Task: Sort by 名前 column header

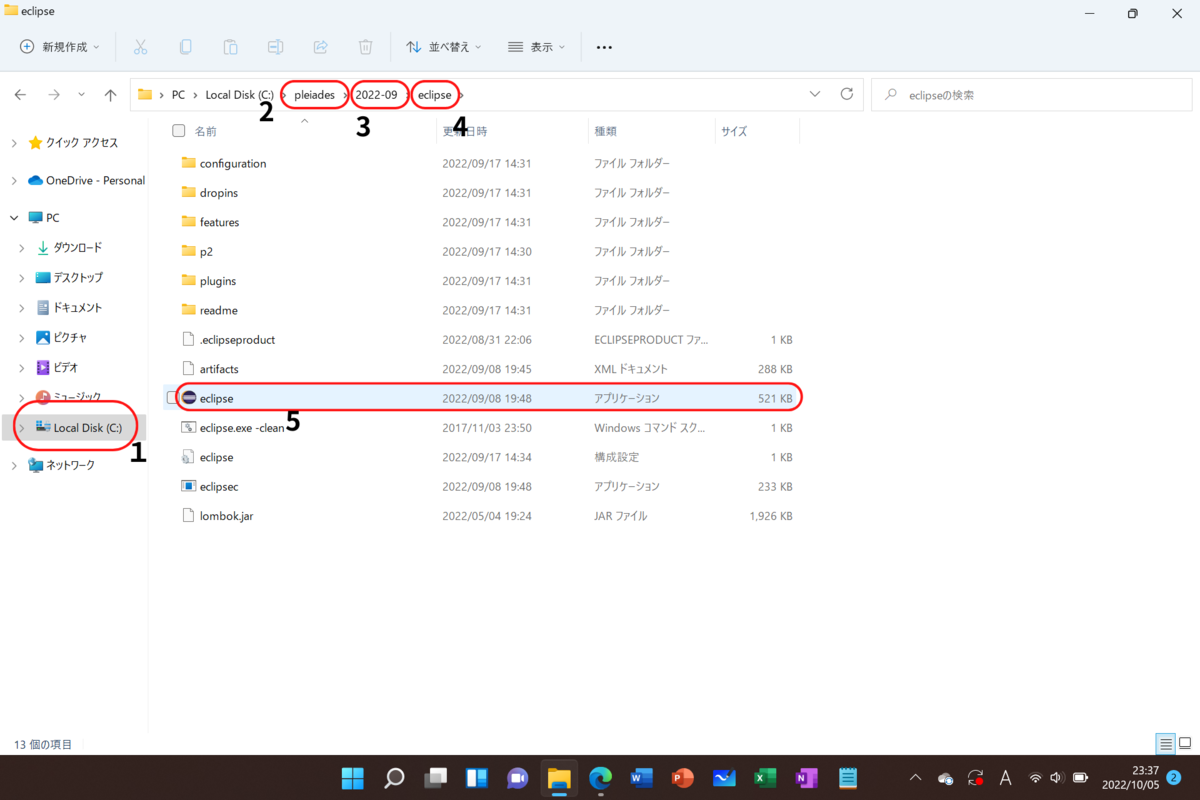Action: coord(205,131)
